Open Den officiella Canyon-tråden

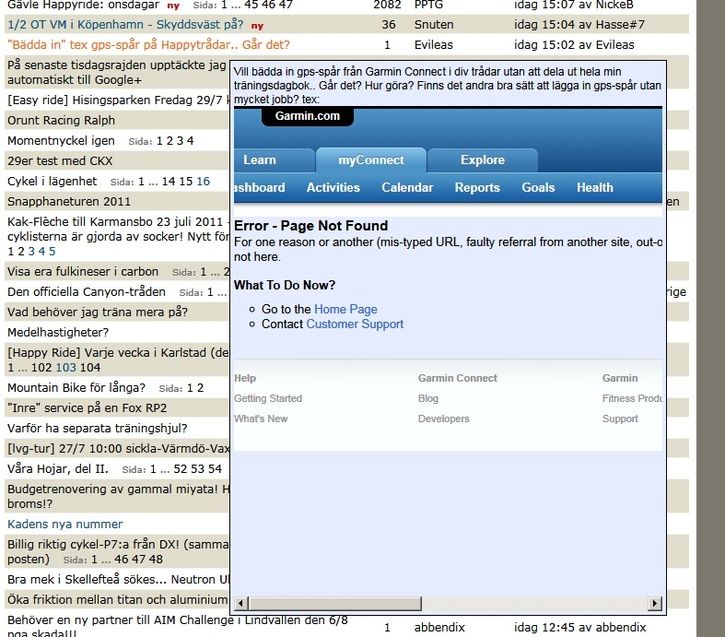[86, 292]
